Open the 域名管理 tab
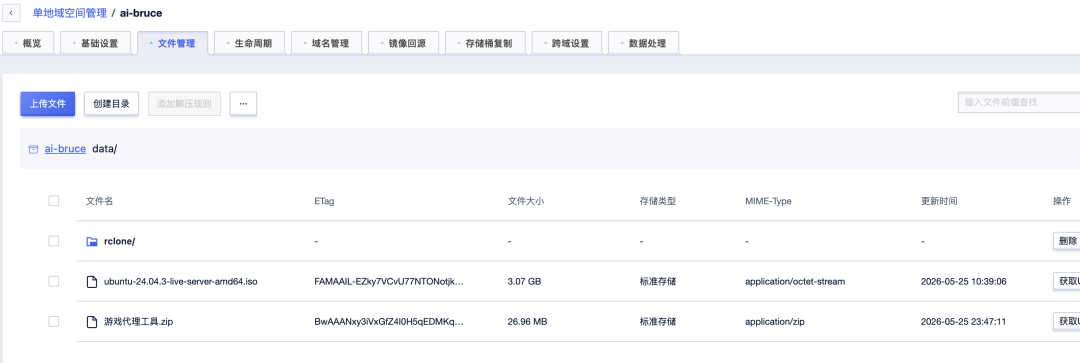The height and width of the screenshot is (363, 1080). tap(327, 43)
